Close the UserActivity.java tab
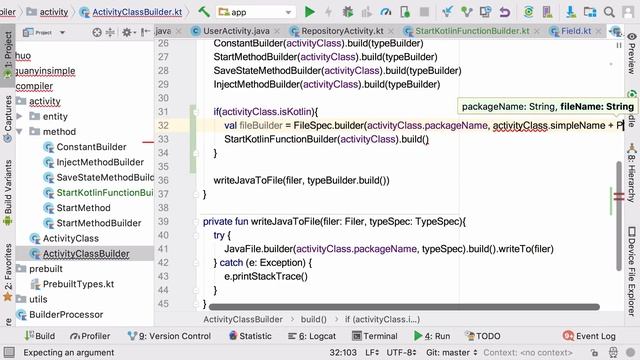This screenshot has height=360, width=640. coord(278,31)
